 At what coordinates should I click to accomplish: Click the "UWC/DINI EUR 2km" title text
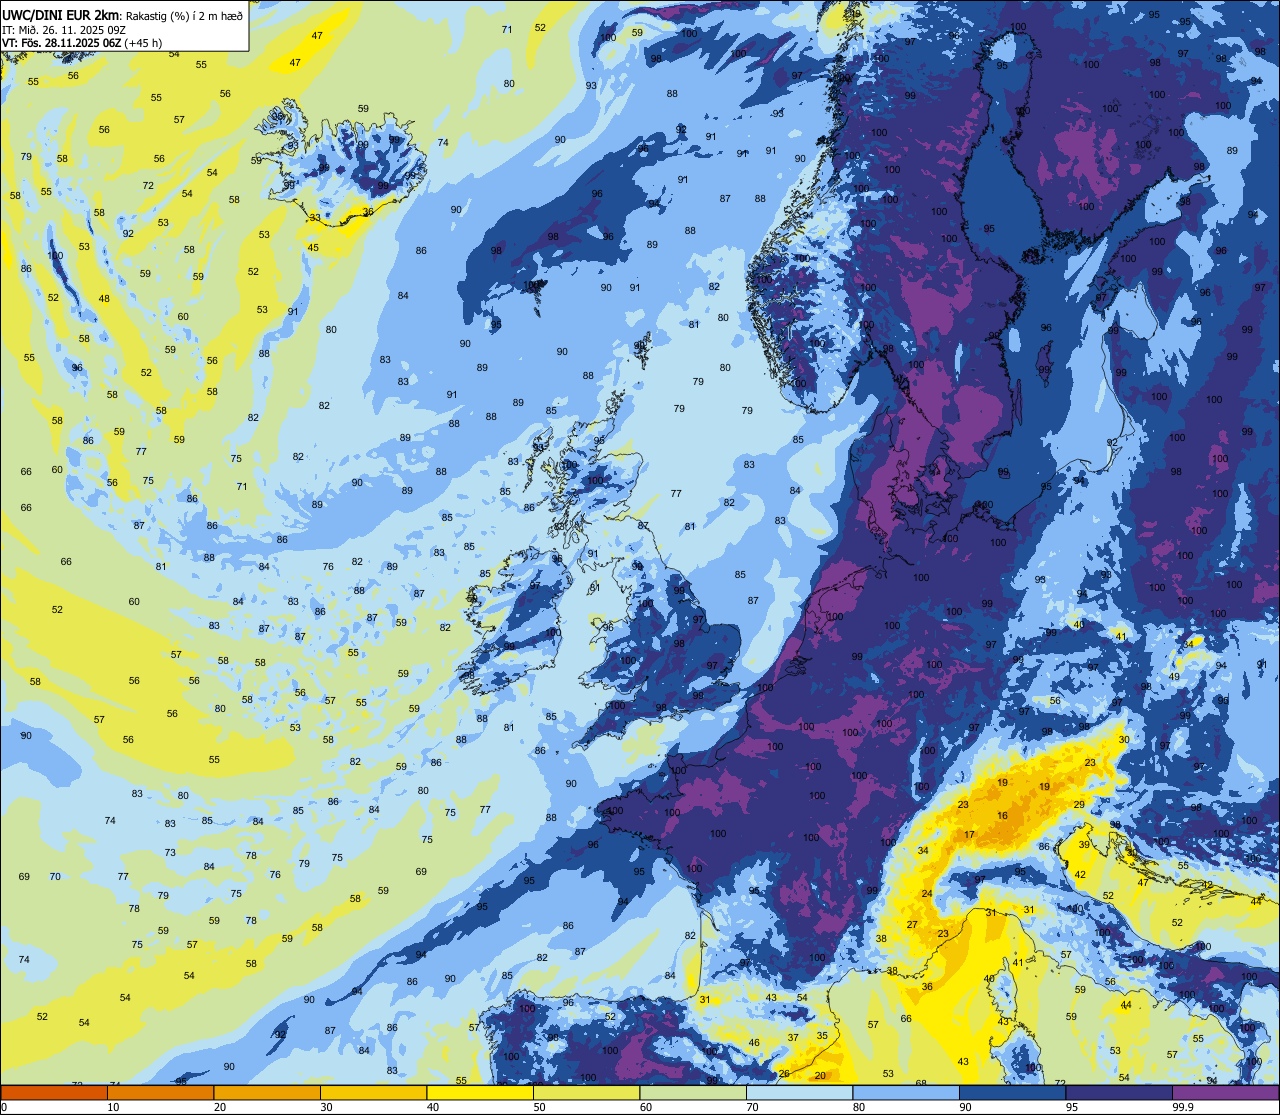62,16
